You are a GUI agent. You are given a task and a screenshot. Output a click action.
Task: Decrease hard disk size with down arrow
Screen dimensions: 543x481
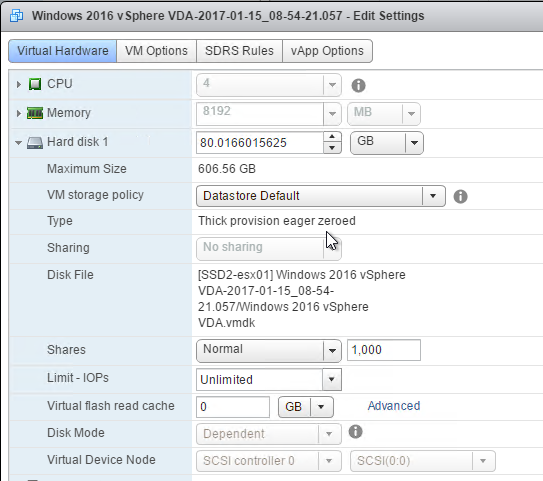tap(332, 148)
